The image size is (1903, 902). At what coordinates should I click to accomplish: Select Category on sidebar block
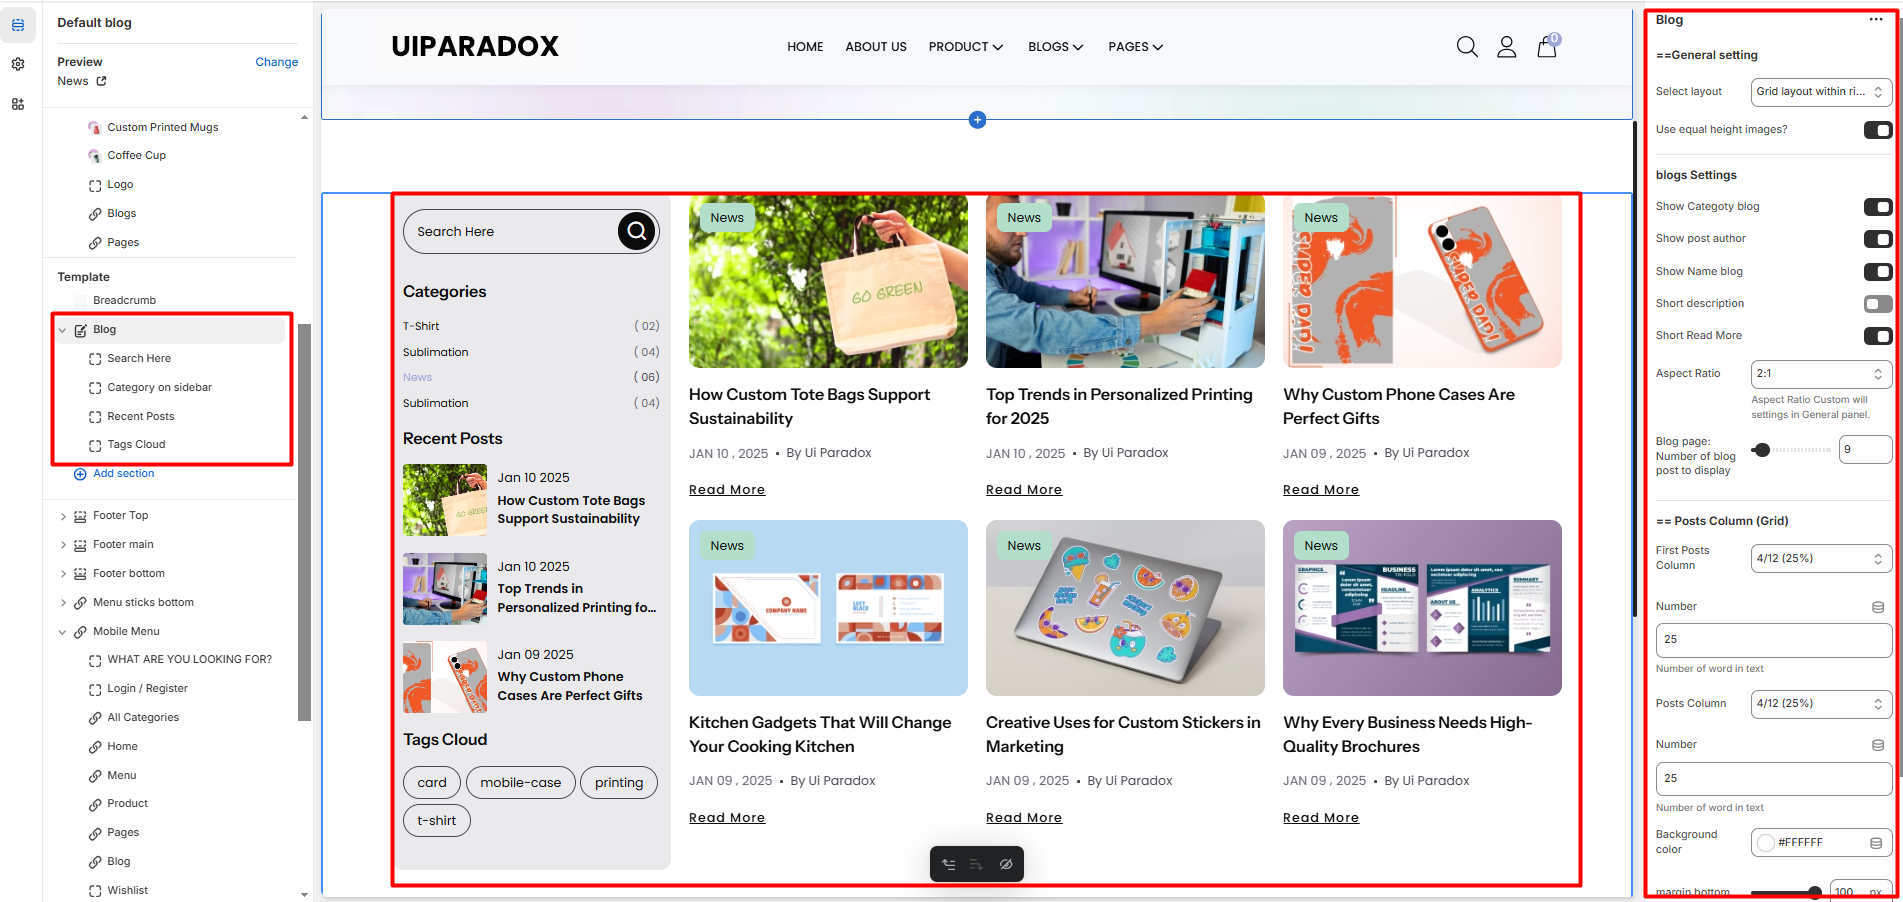pos(160,388)
